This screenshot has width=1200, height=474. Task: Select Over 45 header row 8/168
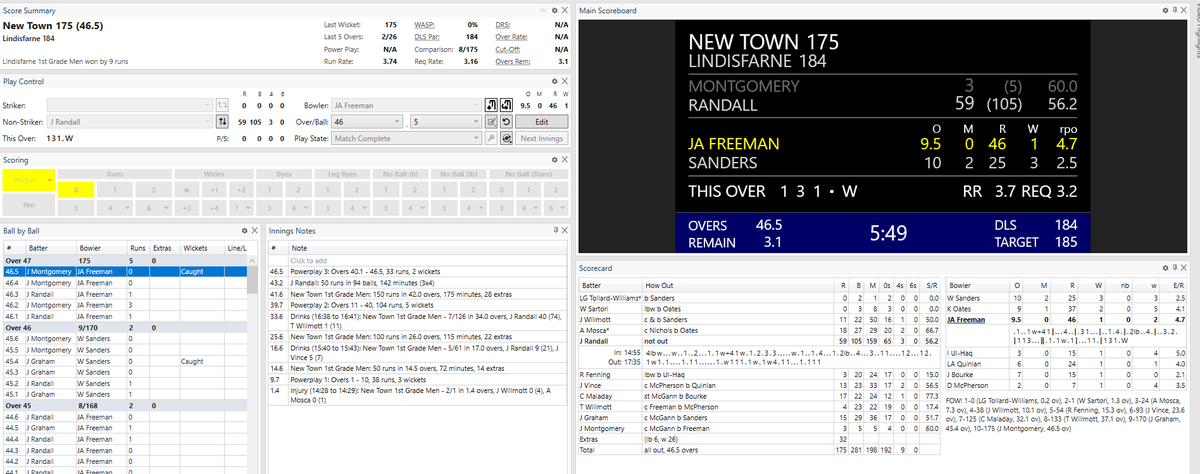123,407
